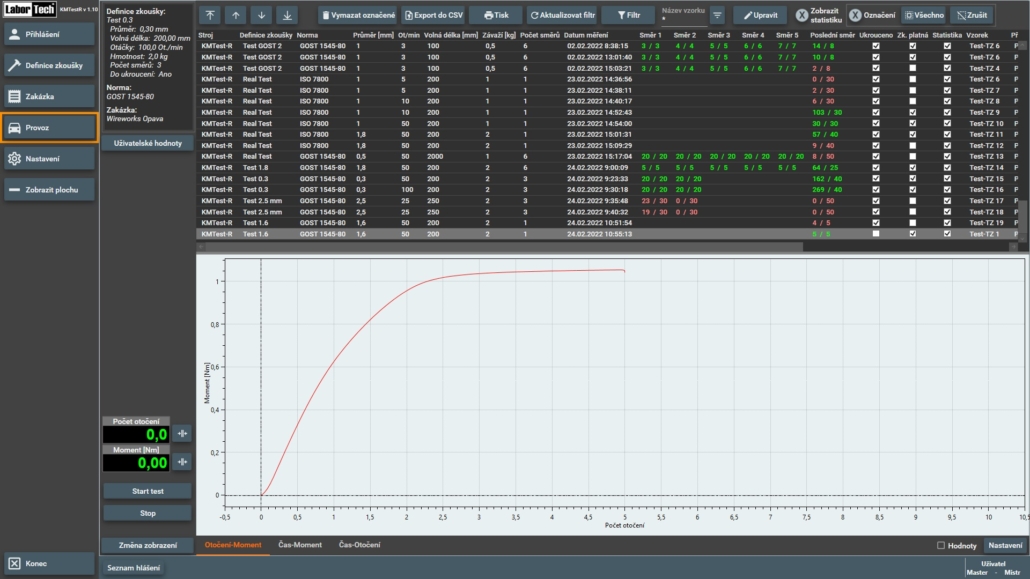Jump to last record arrow icon
The width and height of the screenshot is (1030, 579).
coord(287,16)
